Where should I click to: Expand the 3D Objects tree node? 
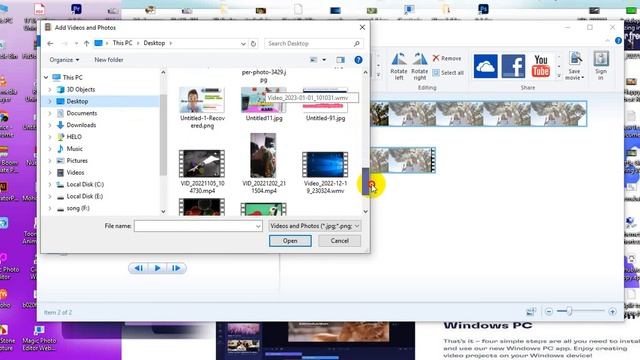pyautogui.click(x=50, y=89)
